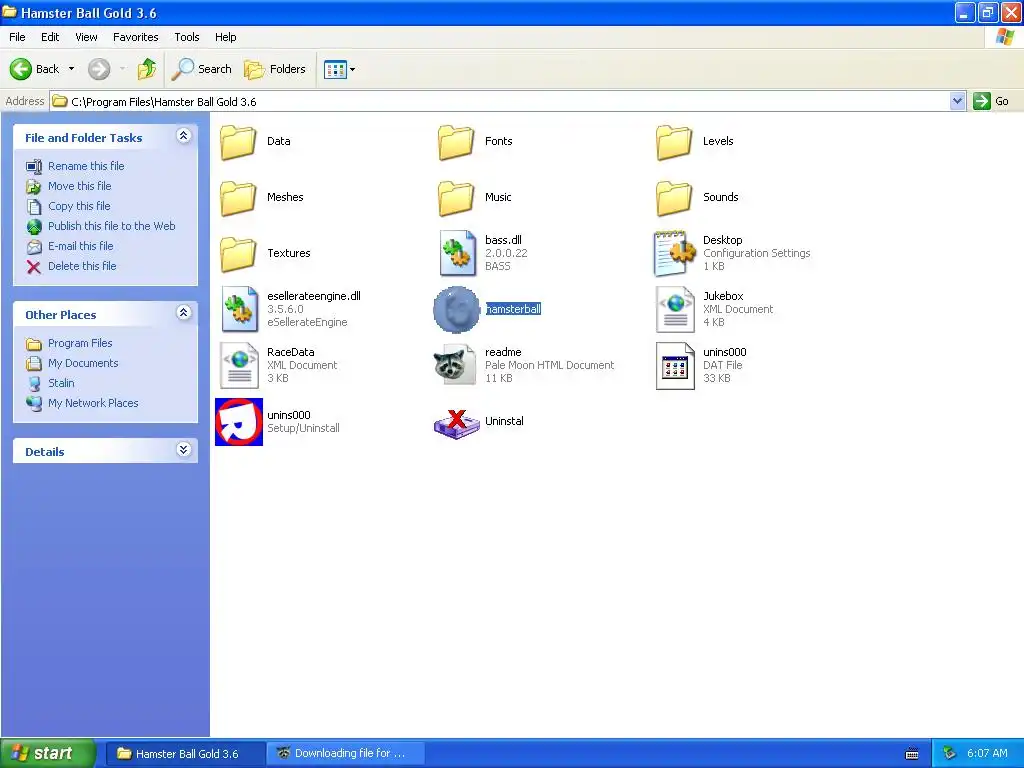Open Back history dropdown arrow
This screenshot has width=1024, height=768.
[71, 69]
